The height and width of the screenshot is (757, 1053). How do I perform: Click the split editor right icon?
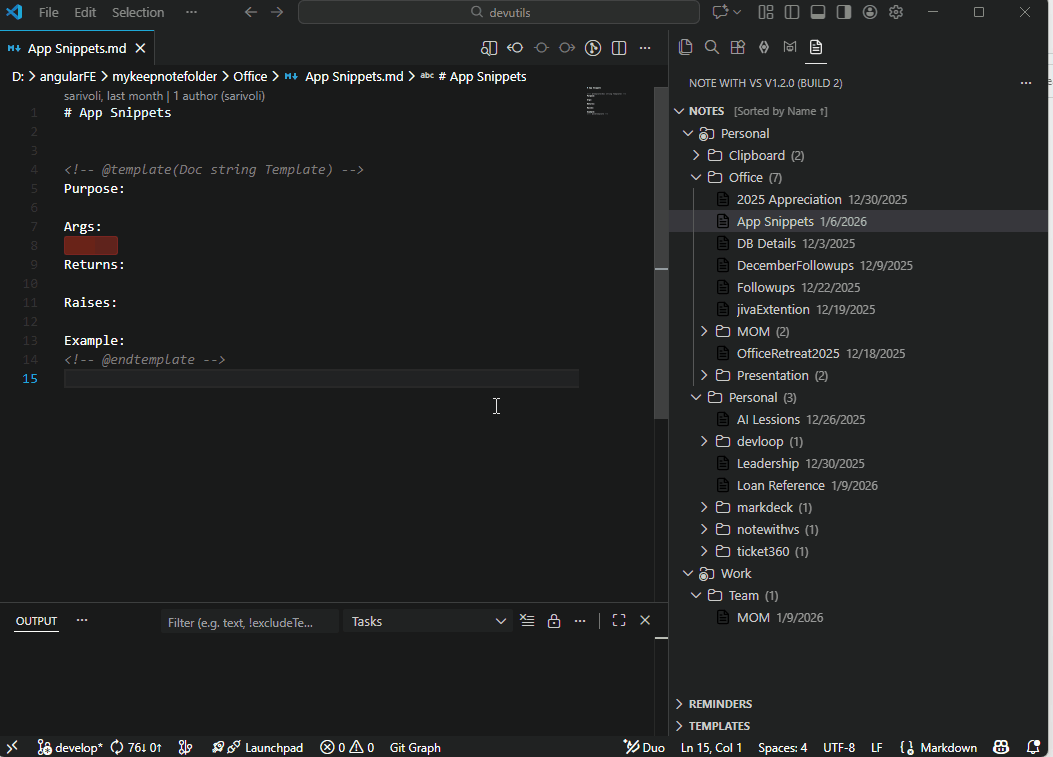(x=619, y=48)
